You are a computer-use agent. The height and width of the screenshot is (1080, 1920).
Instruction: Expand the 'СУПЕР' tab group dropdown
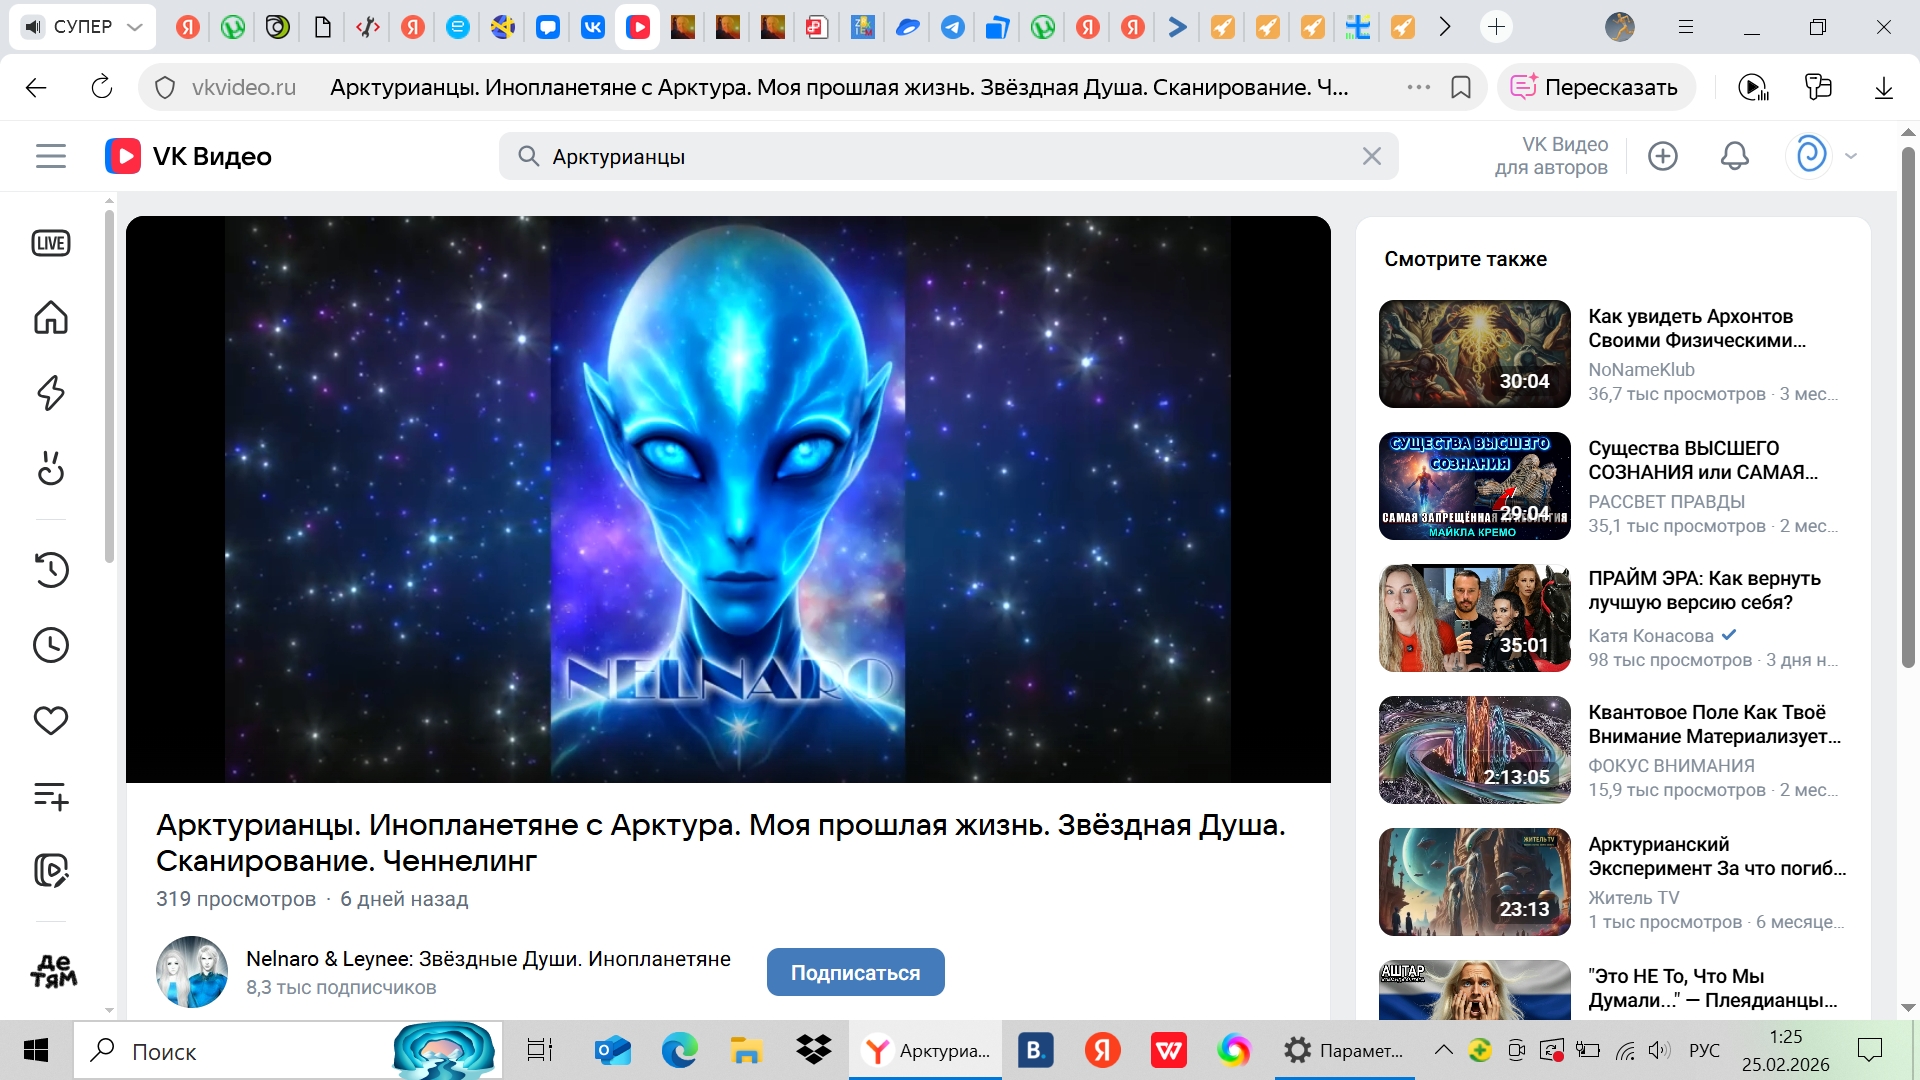point(135,27)
